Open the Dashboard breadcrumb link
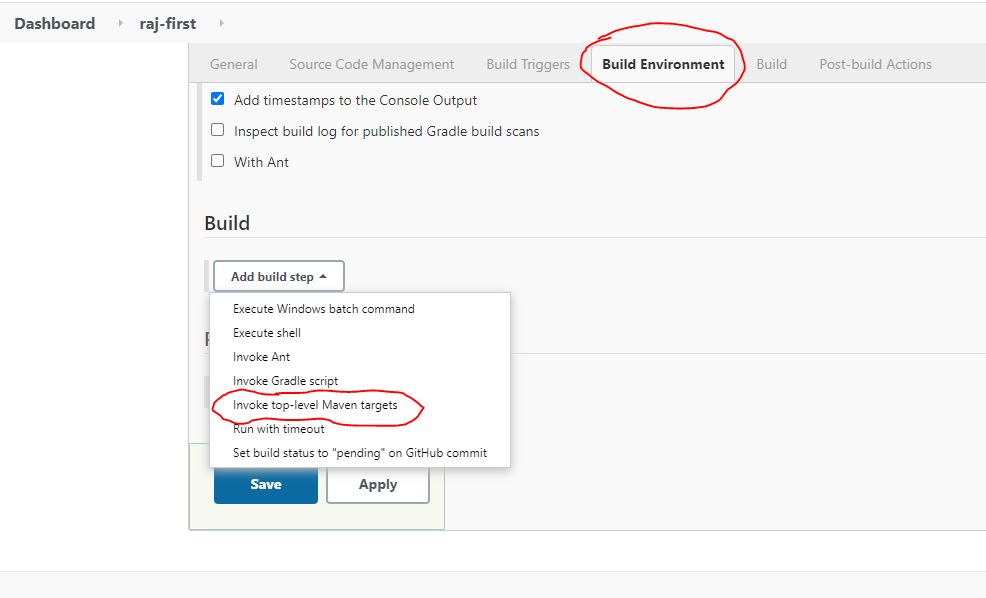 (x=55, y=23)
